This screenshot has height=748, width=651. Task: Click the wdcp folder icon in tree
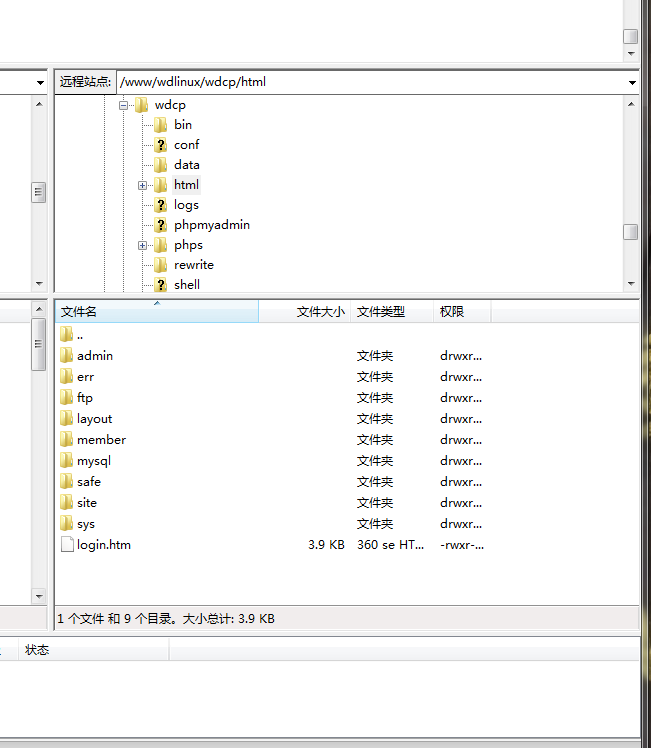tap(142, 105)
